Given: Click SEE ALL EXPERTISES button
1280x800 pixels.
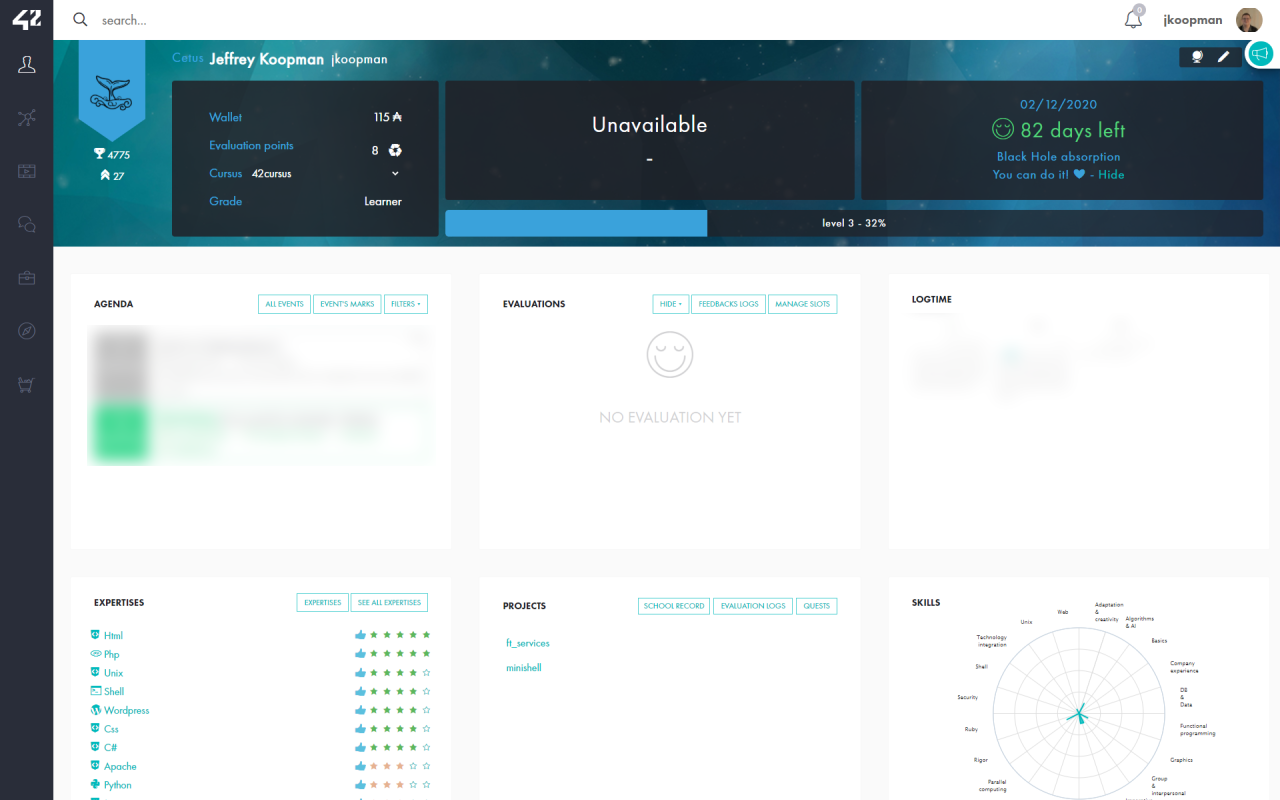Looking at the screenshot, I should (x=389, y=603).
